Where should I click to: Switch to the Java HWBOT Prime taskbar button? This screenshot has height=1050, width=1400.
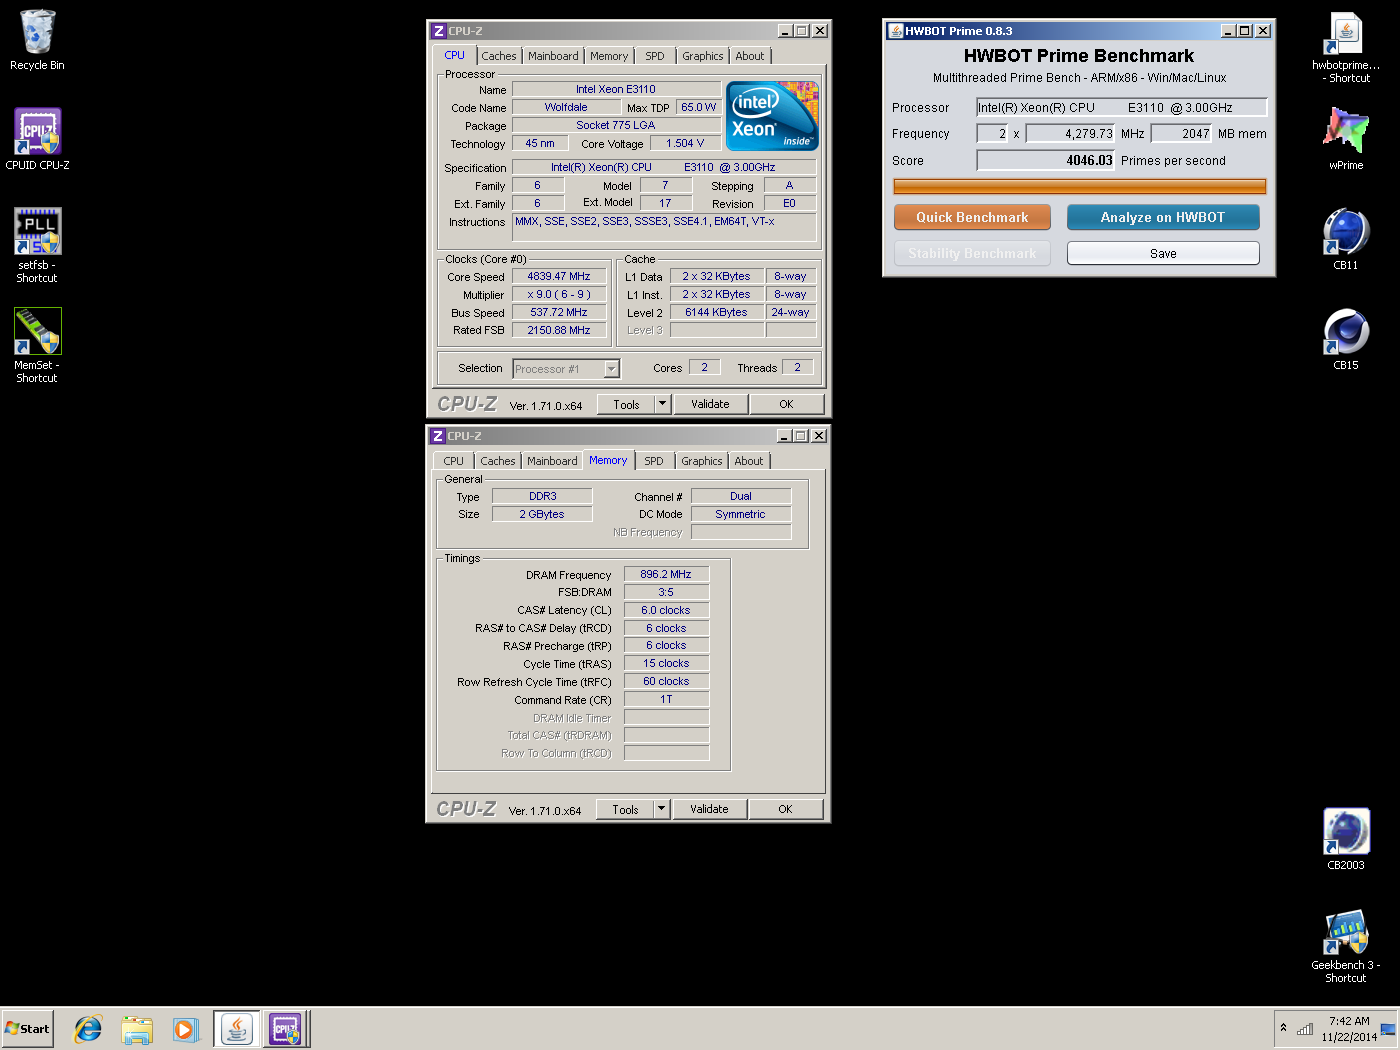coord(237,1029)
